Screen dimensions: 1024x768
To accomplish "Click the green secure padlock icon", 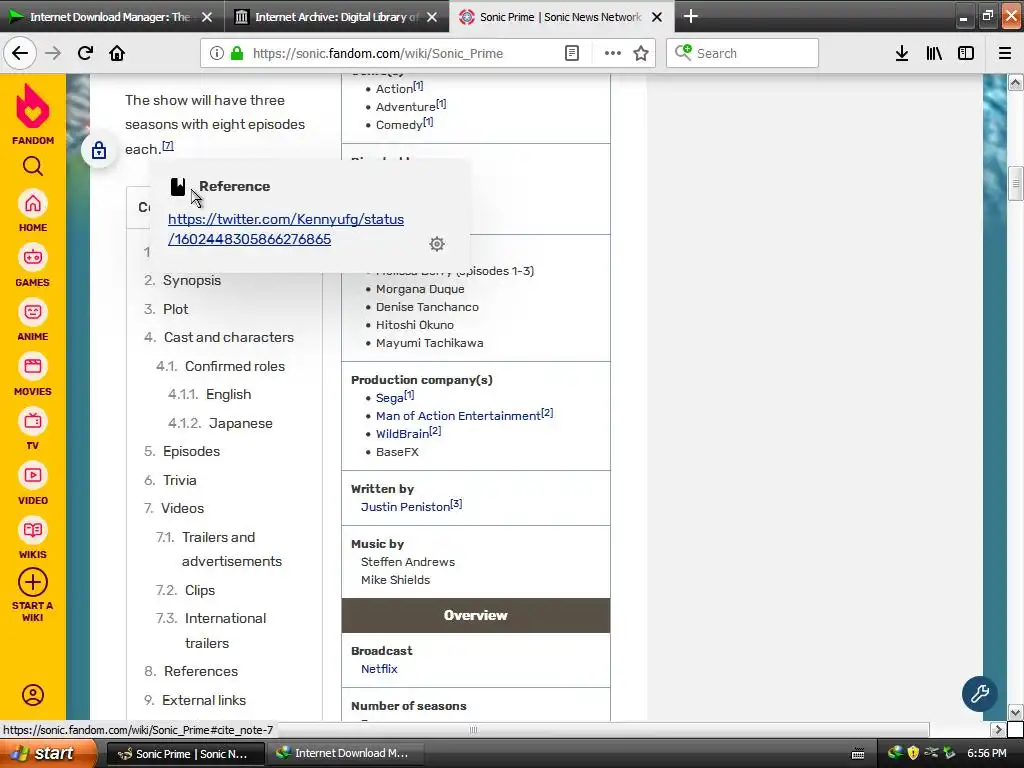I will click(x=237, y=53).
